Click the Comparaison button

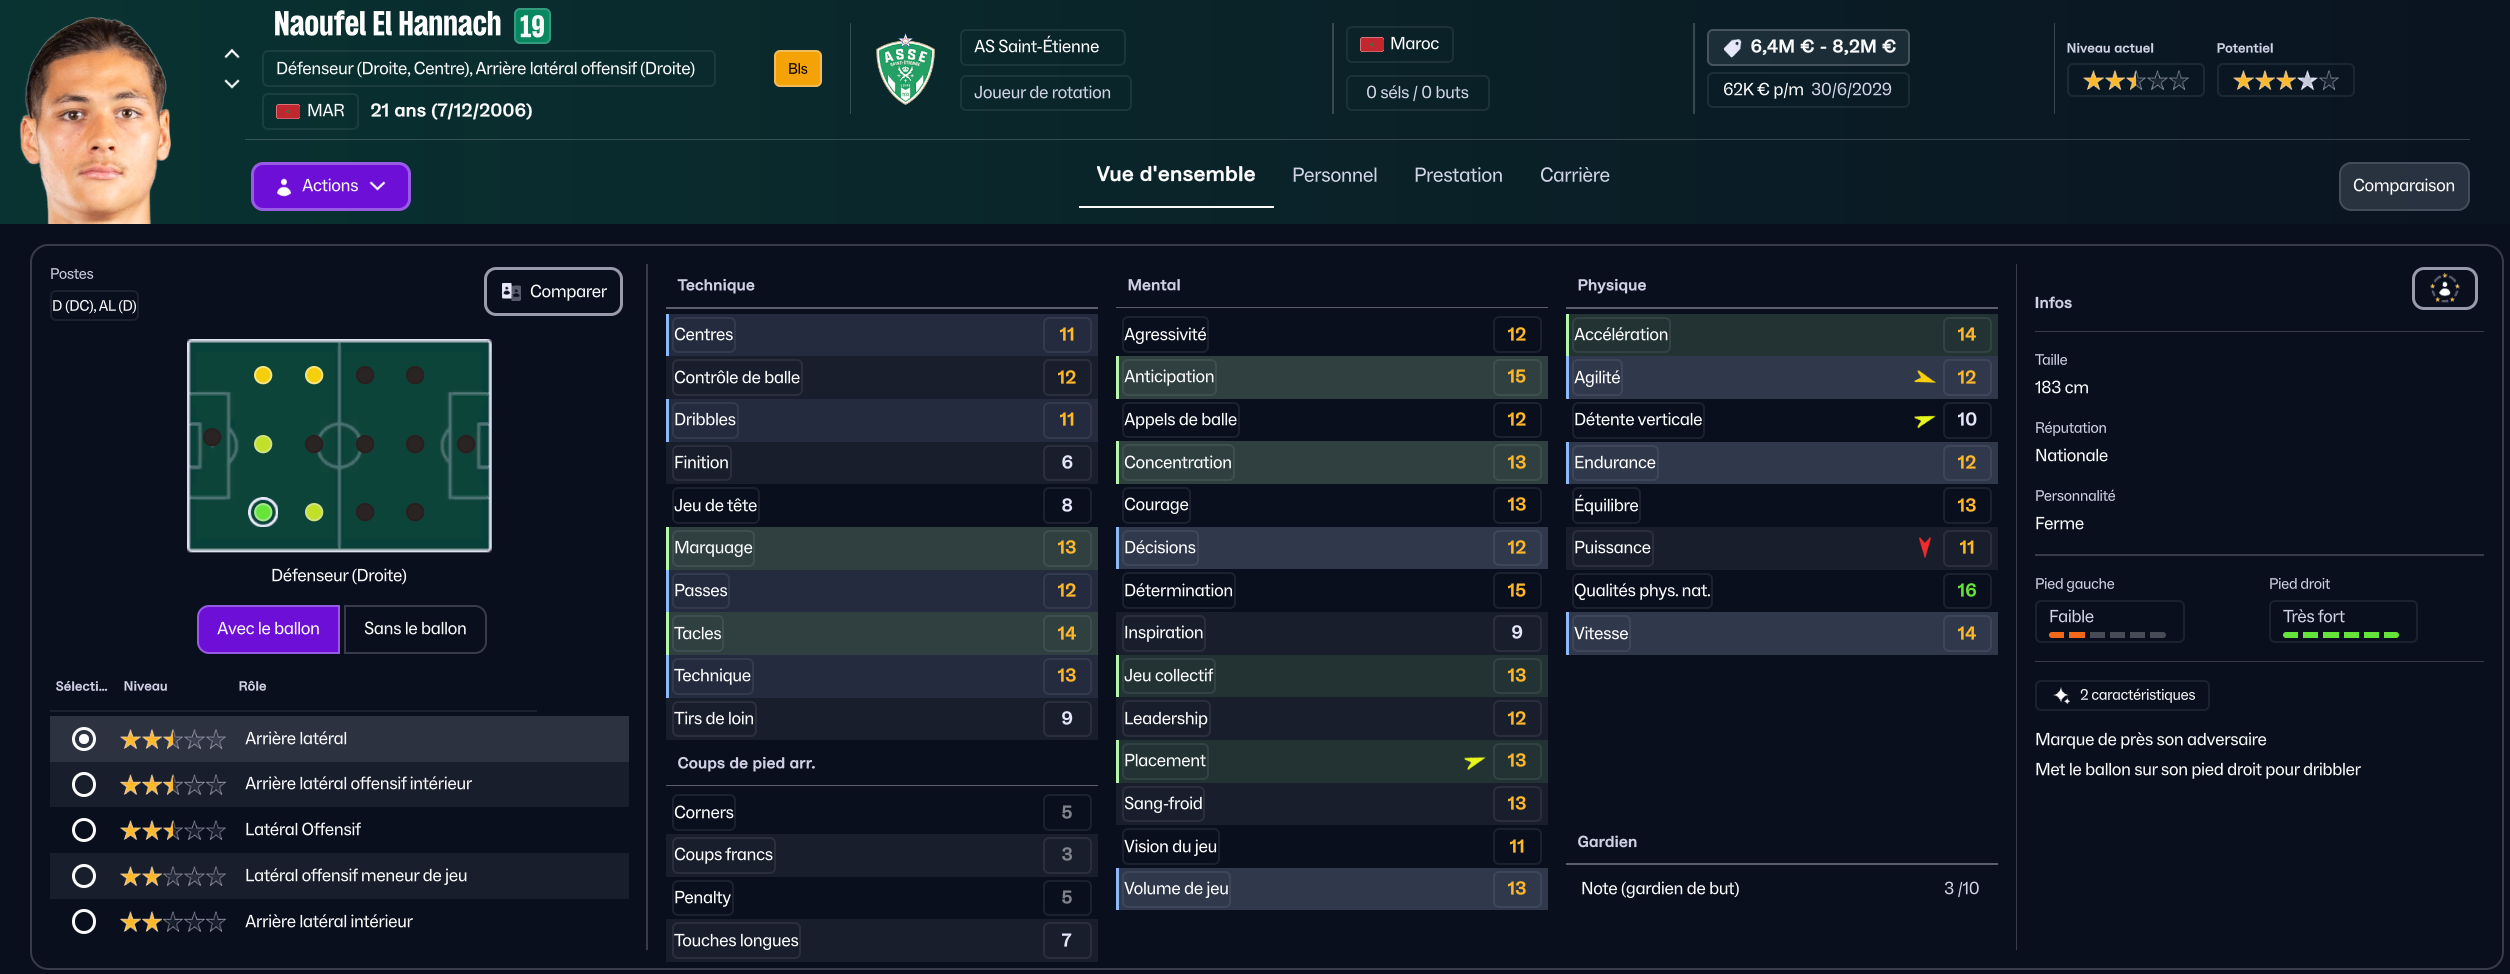pos(2403,186)
